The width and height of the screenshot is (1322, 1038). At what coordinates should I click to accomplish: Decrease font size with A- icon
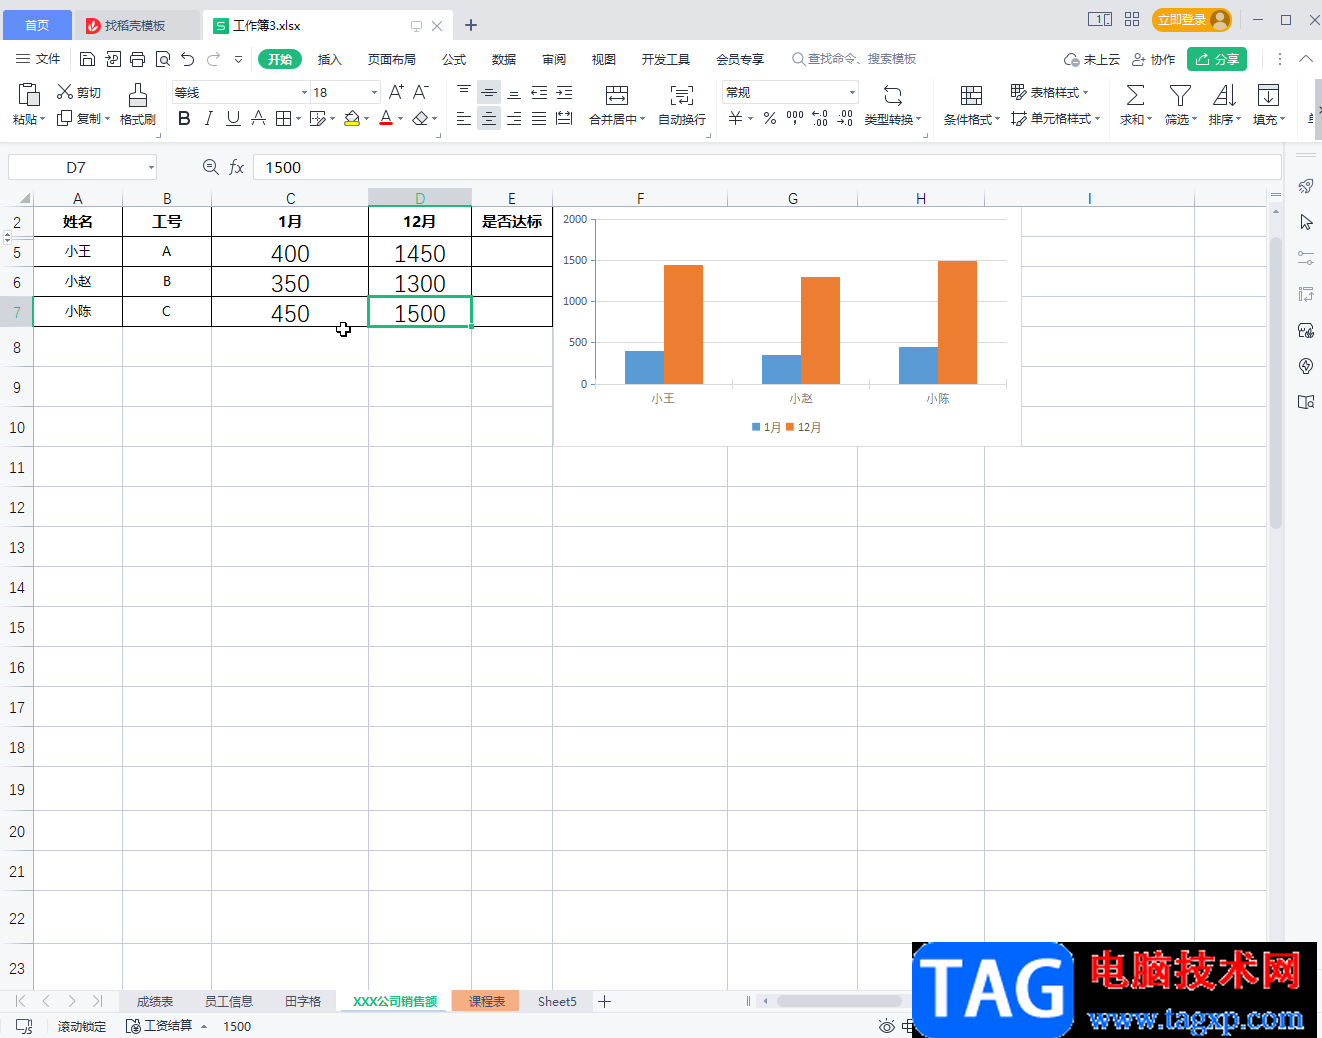pyautogui.click(x=421, y=92)
